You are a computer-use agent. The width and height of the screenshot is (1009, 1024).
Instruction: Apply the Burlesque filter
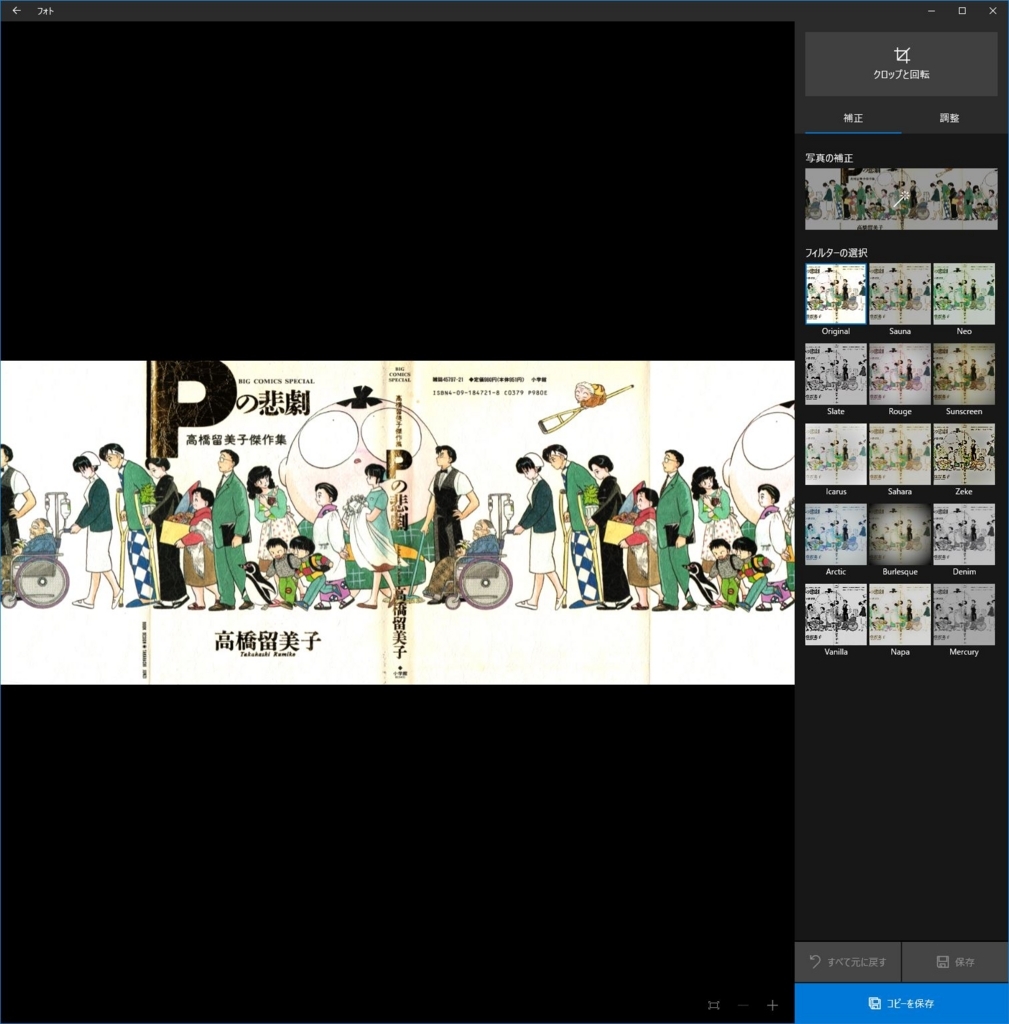(x=900, y=534)
